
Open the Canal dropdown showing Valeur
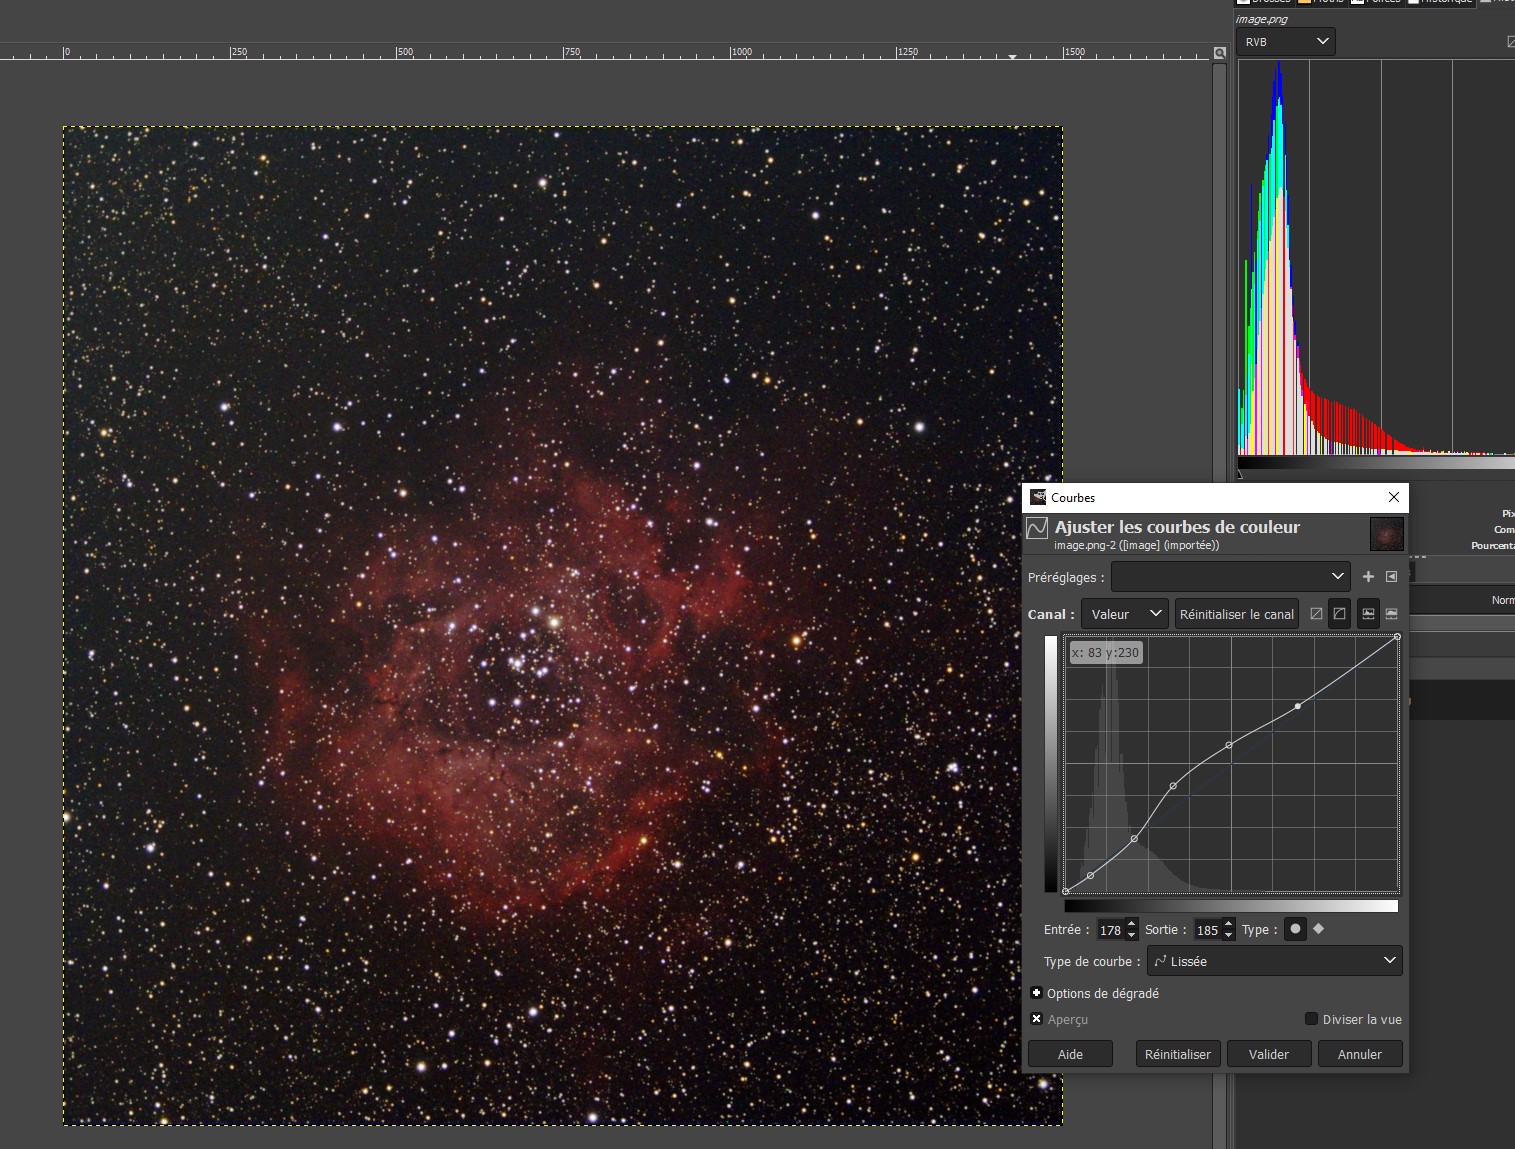coord(1124,614)
